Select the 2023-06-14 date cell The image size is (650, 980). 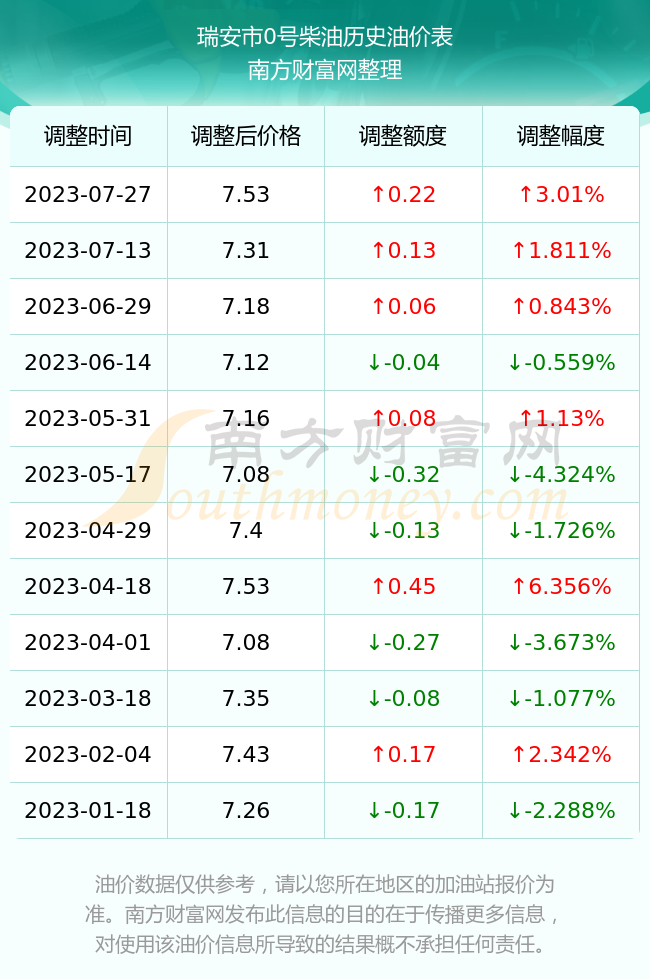(x=88, y=362)
